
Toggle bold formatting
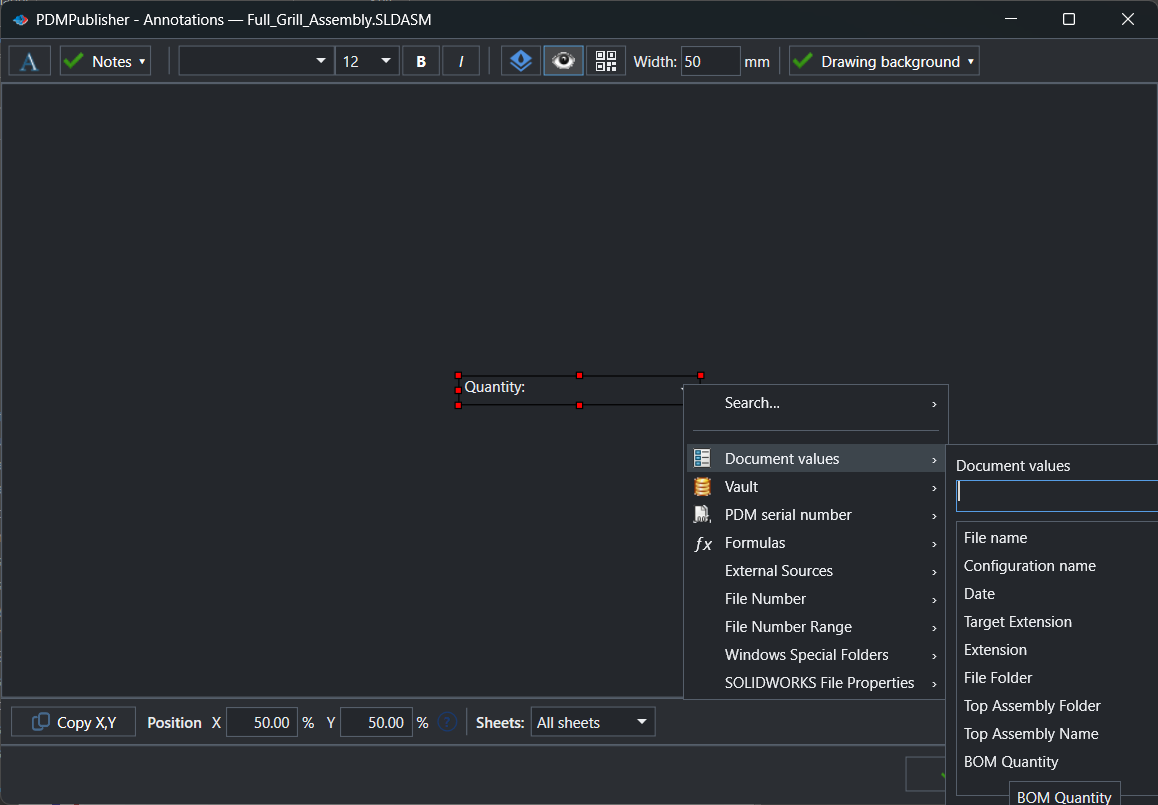click(421, 61)
